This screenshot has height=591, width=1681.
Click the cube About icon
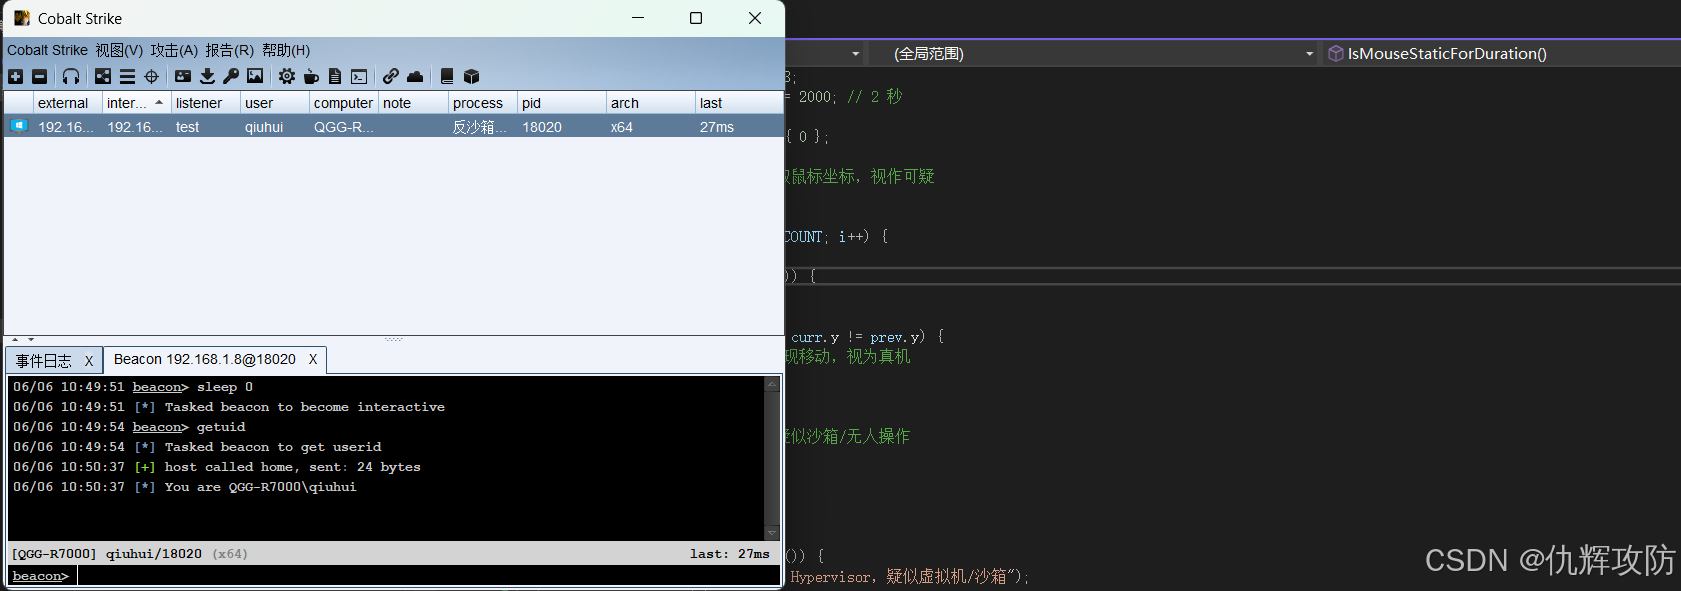point(472,76)
